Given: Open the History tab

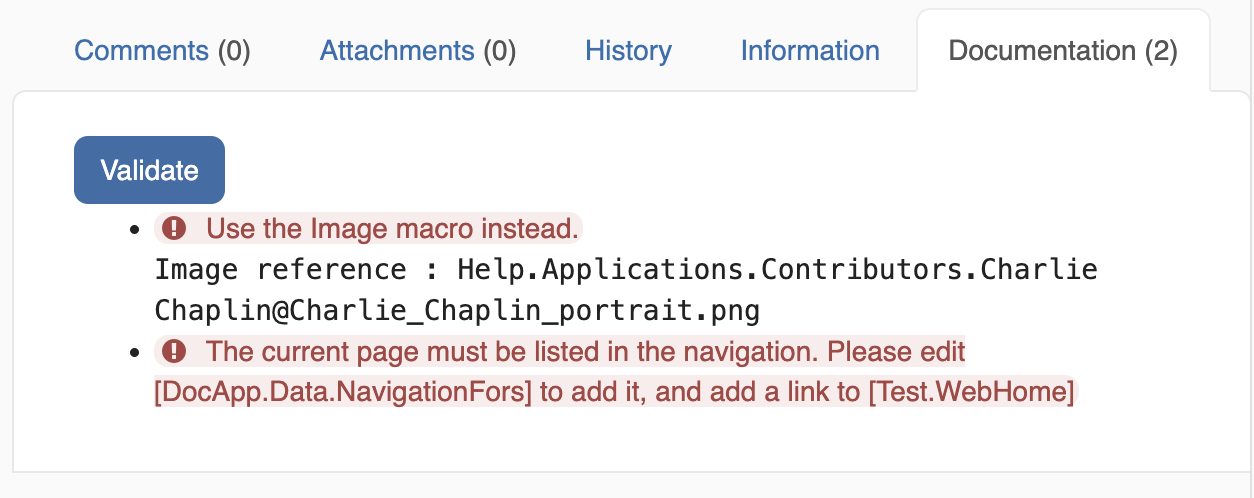Looking at the screenshot, I should pyautogui.click(x=628, y=51).
